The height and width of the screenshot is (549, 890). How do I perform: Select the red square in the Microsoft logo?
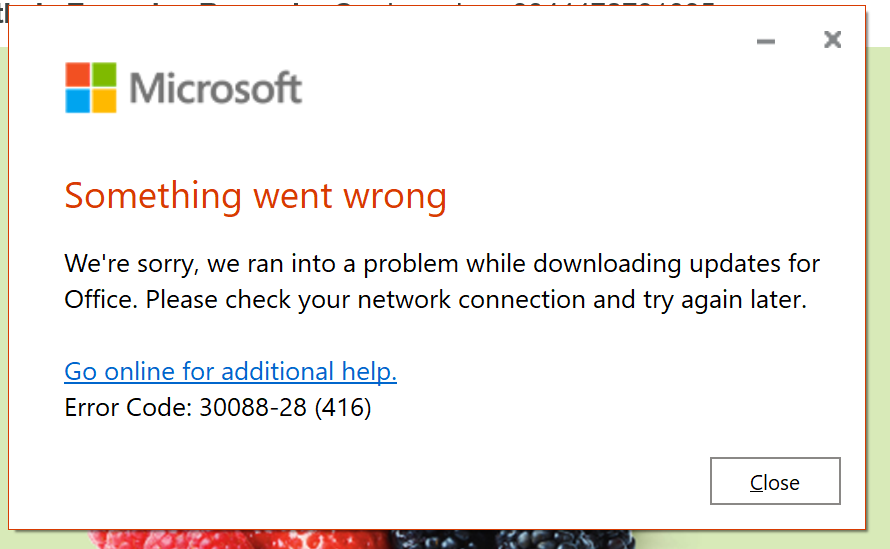[x=78, y=74]
